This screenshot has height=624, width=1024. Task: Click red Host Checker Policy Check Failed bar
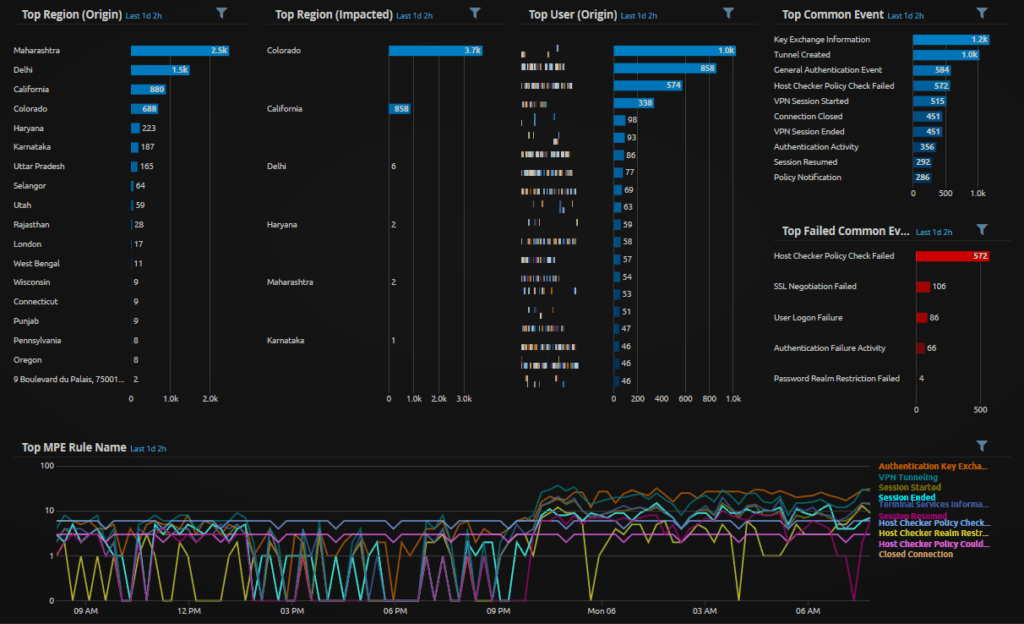coord(952,256)
